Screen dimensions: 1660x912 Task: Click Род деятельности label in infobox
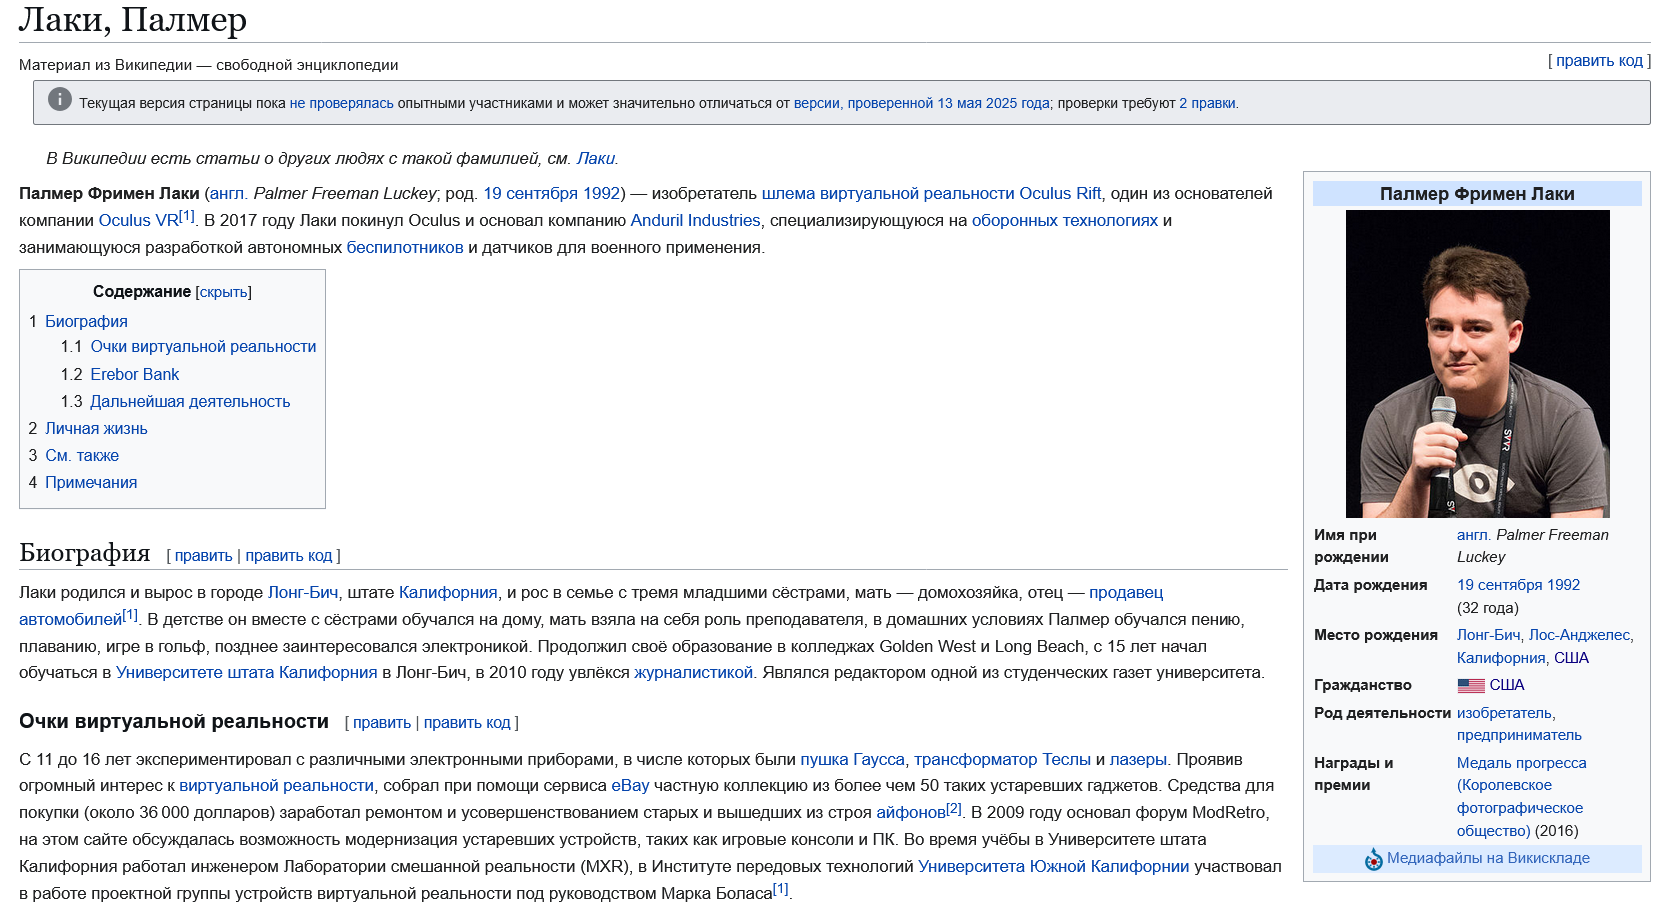click(x=1382, y=713)
